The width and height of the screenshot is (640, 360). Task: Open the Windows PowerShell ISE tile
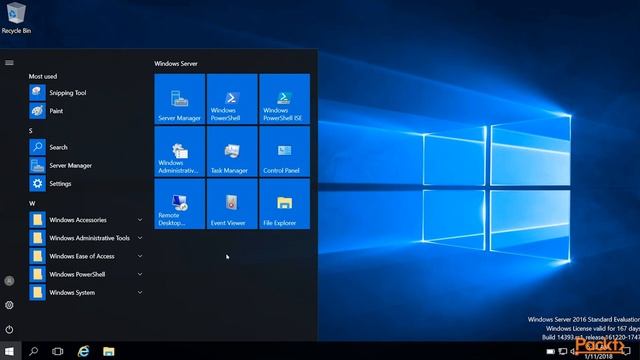pos(284,99)
